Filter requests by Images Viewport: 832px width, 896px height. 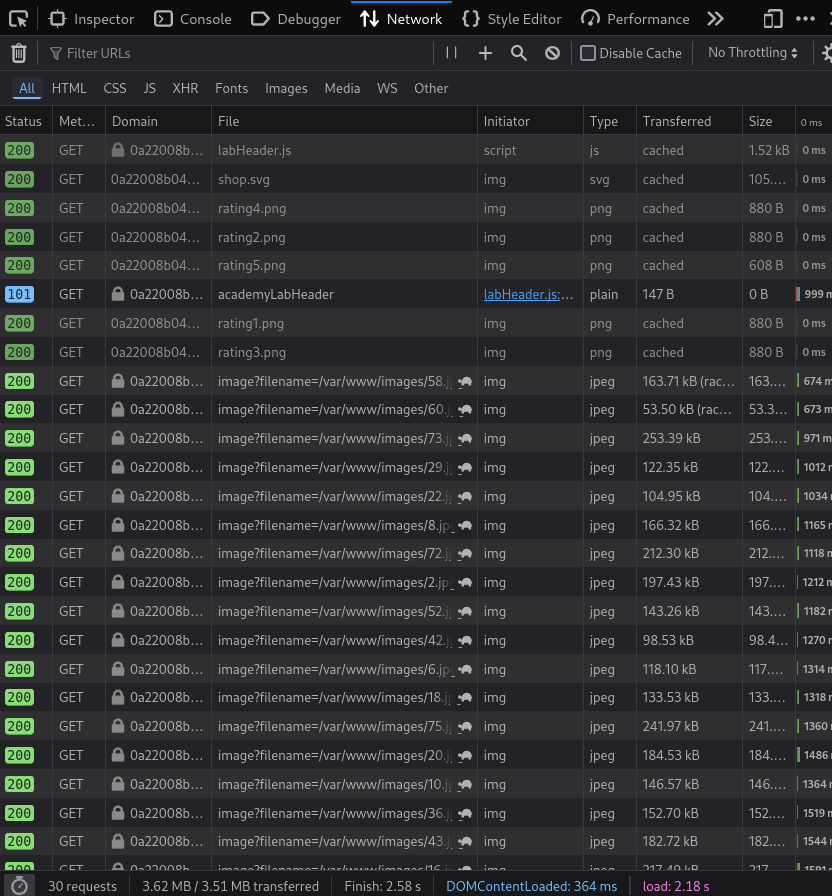(x=286, y=88)
